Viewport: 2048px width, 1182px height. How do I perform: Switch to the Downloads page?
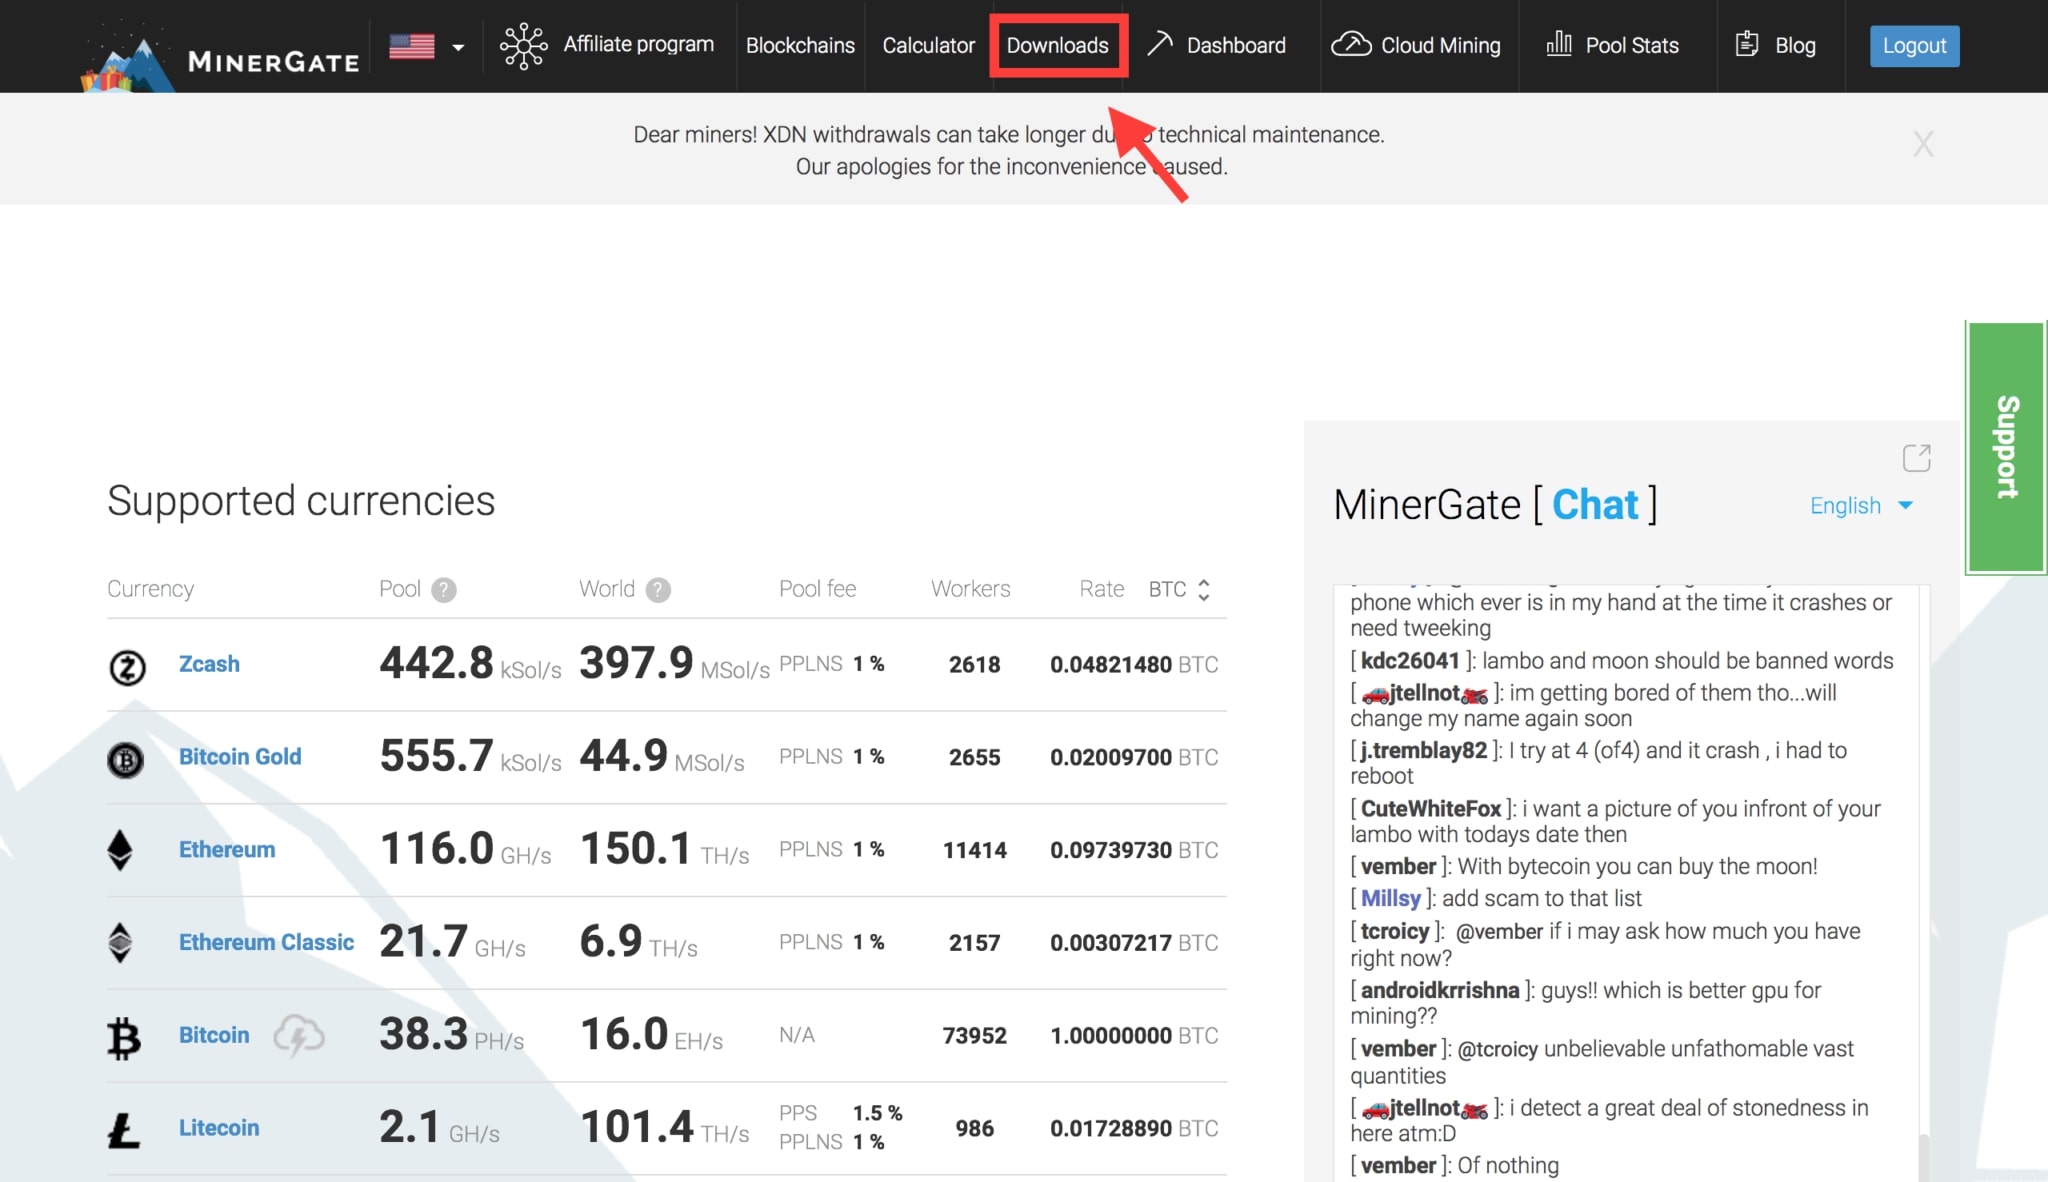click(x=1057, y=45)
